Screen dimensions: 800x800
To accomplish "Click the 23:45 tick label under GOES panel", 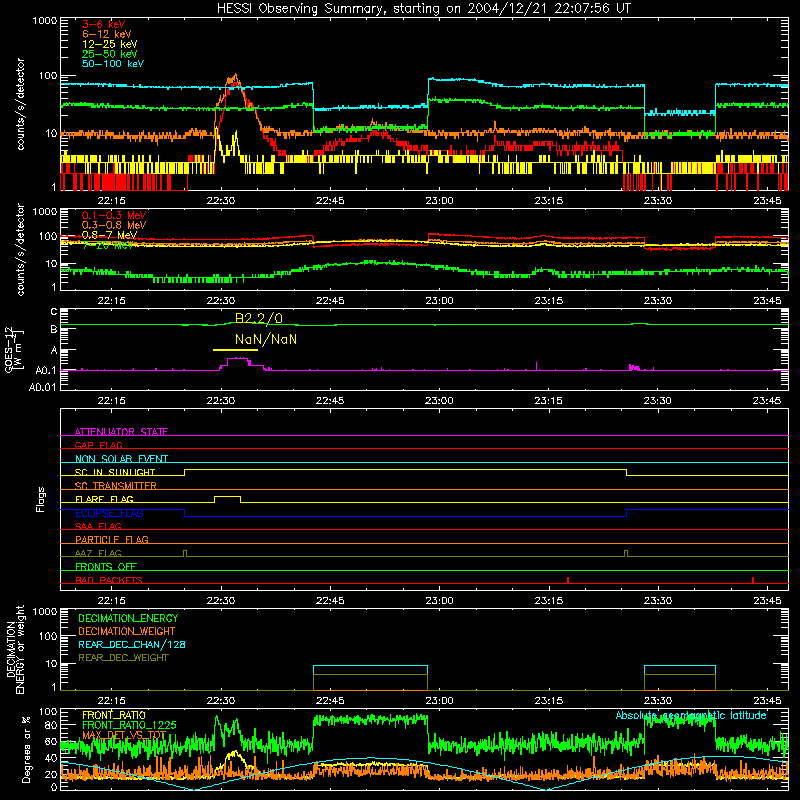I will (x=767, y=401).
